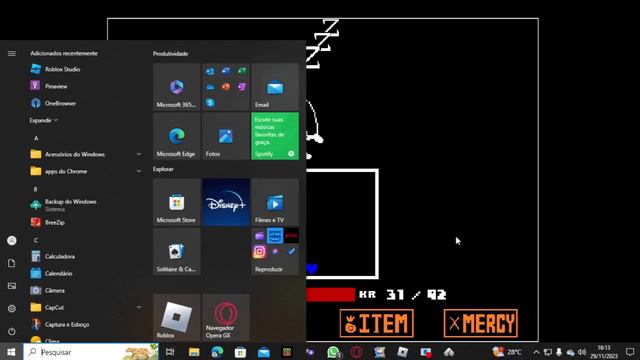Select ITEM button in the game

(376, 323)
